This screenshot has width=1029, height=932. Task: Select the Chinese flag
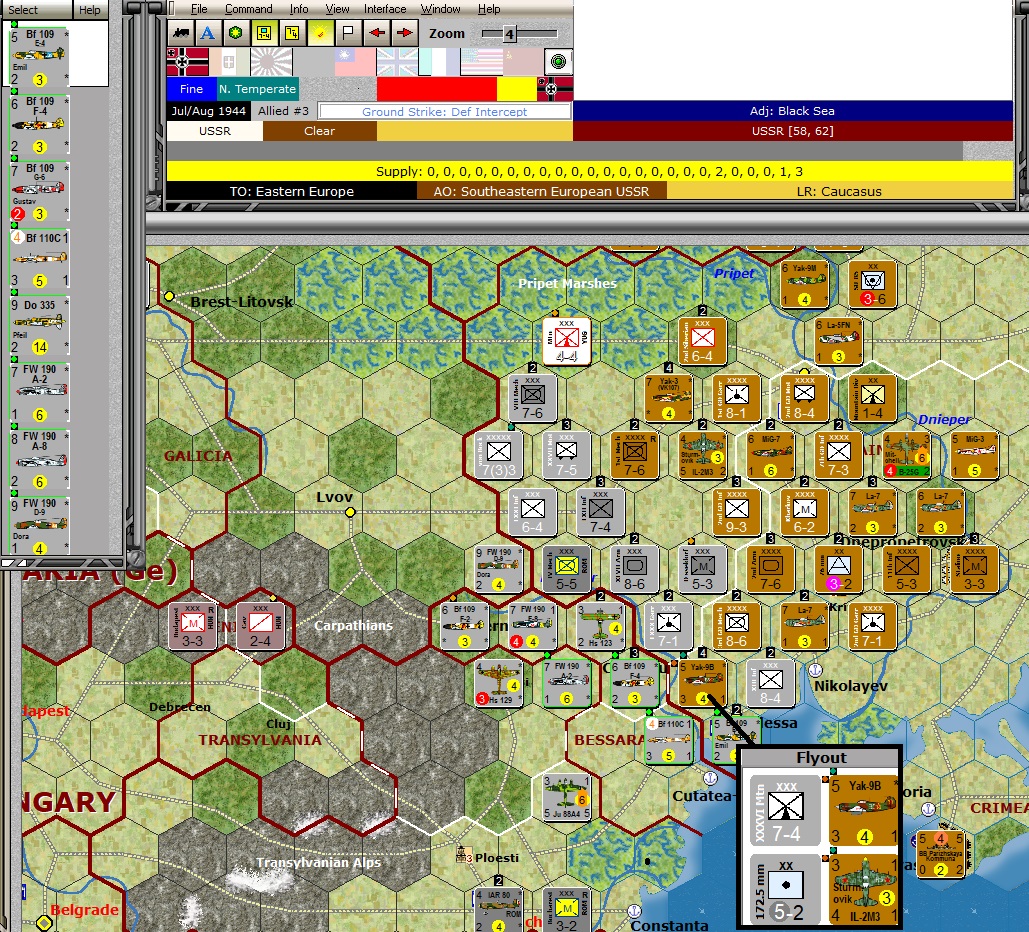tap(355, 62)
